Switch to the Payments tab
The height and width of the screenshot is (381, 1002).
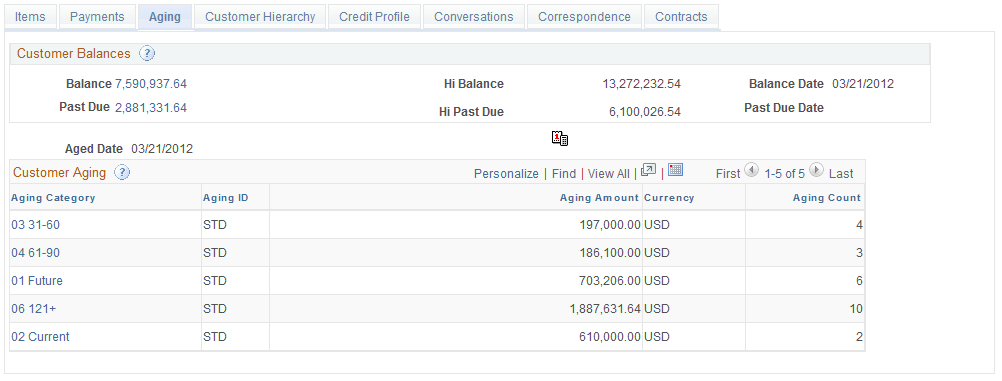pyautogui.click(x=97, y=17)
